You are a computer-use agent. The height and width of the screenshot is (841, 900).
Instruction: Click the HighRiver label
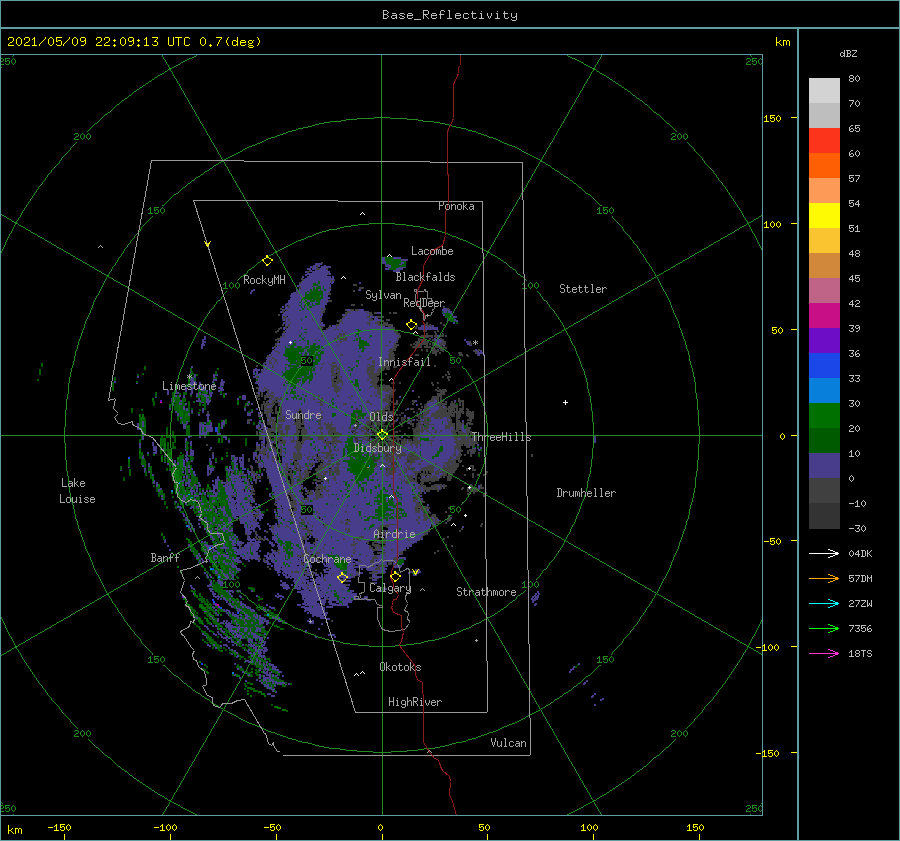tap(415, 702)
